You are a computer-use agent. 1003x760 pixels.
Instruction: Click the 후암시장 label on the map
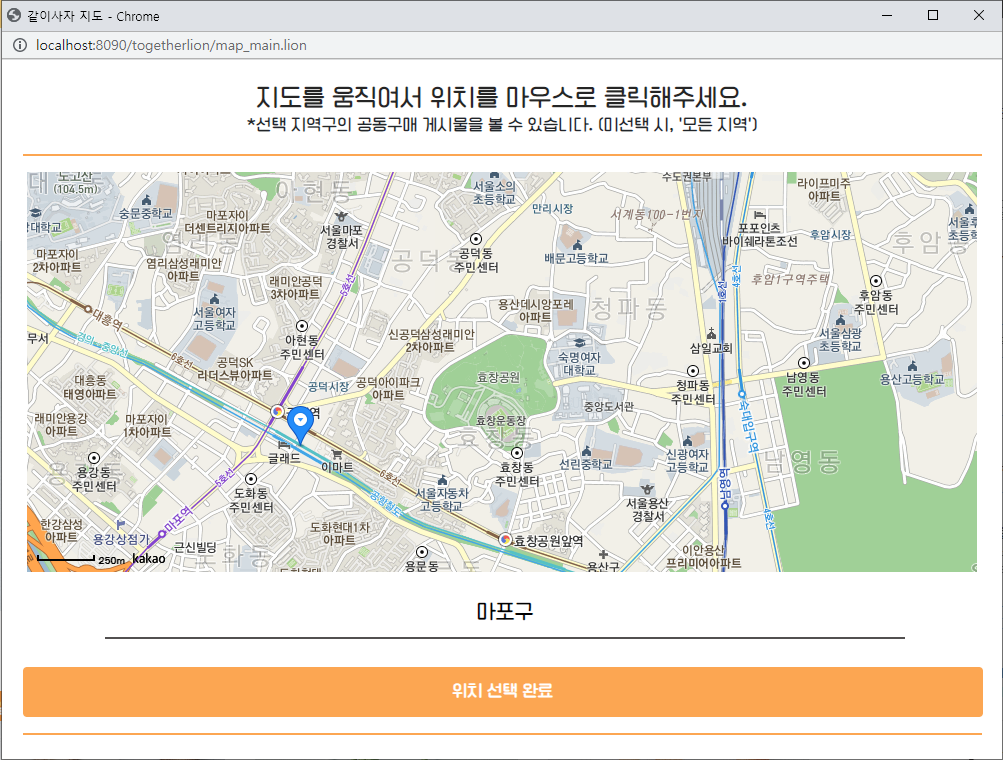click(830, 235)
